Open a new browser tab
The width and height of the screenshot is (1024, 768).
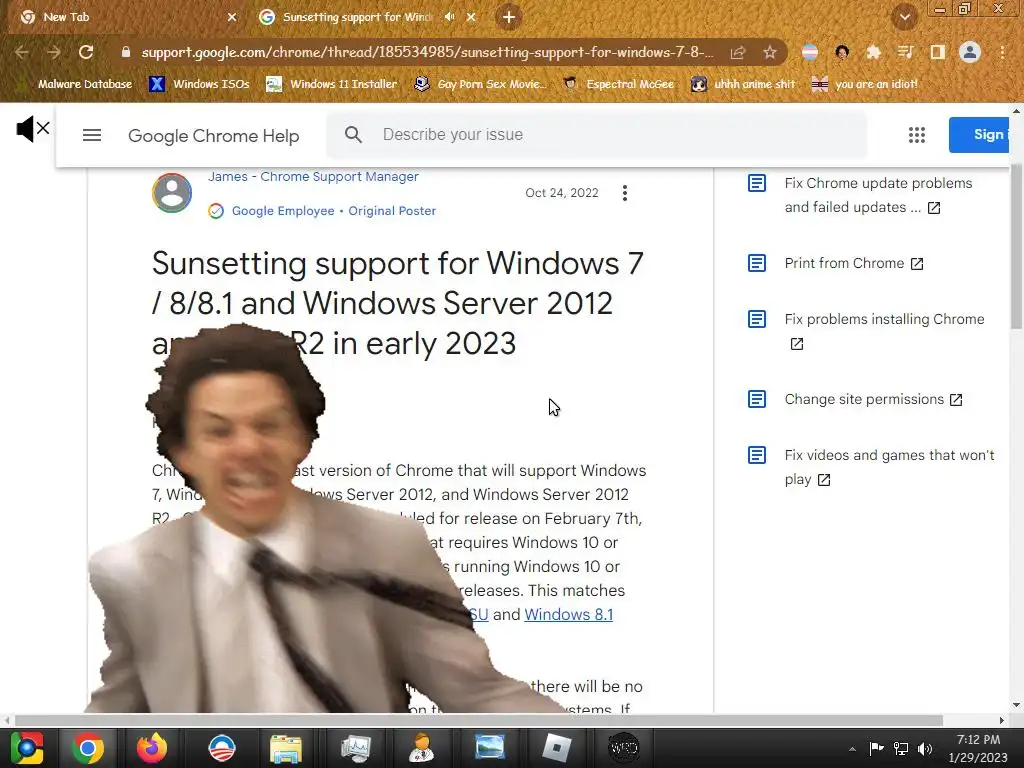click(509, 17)
